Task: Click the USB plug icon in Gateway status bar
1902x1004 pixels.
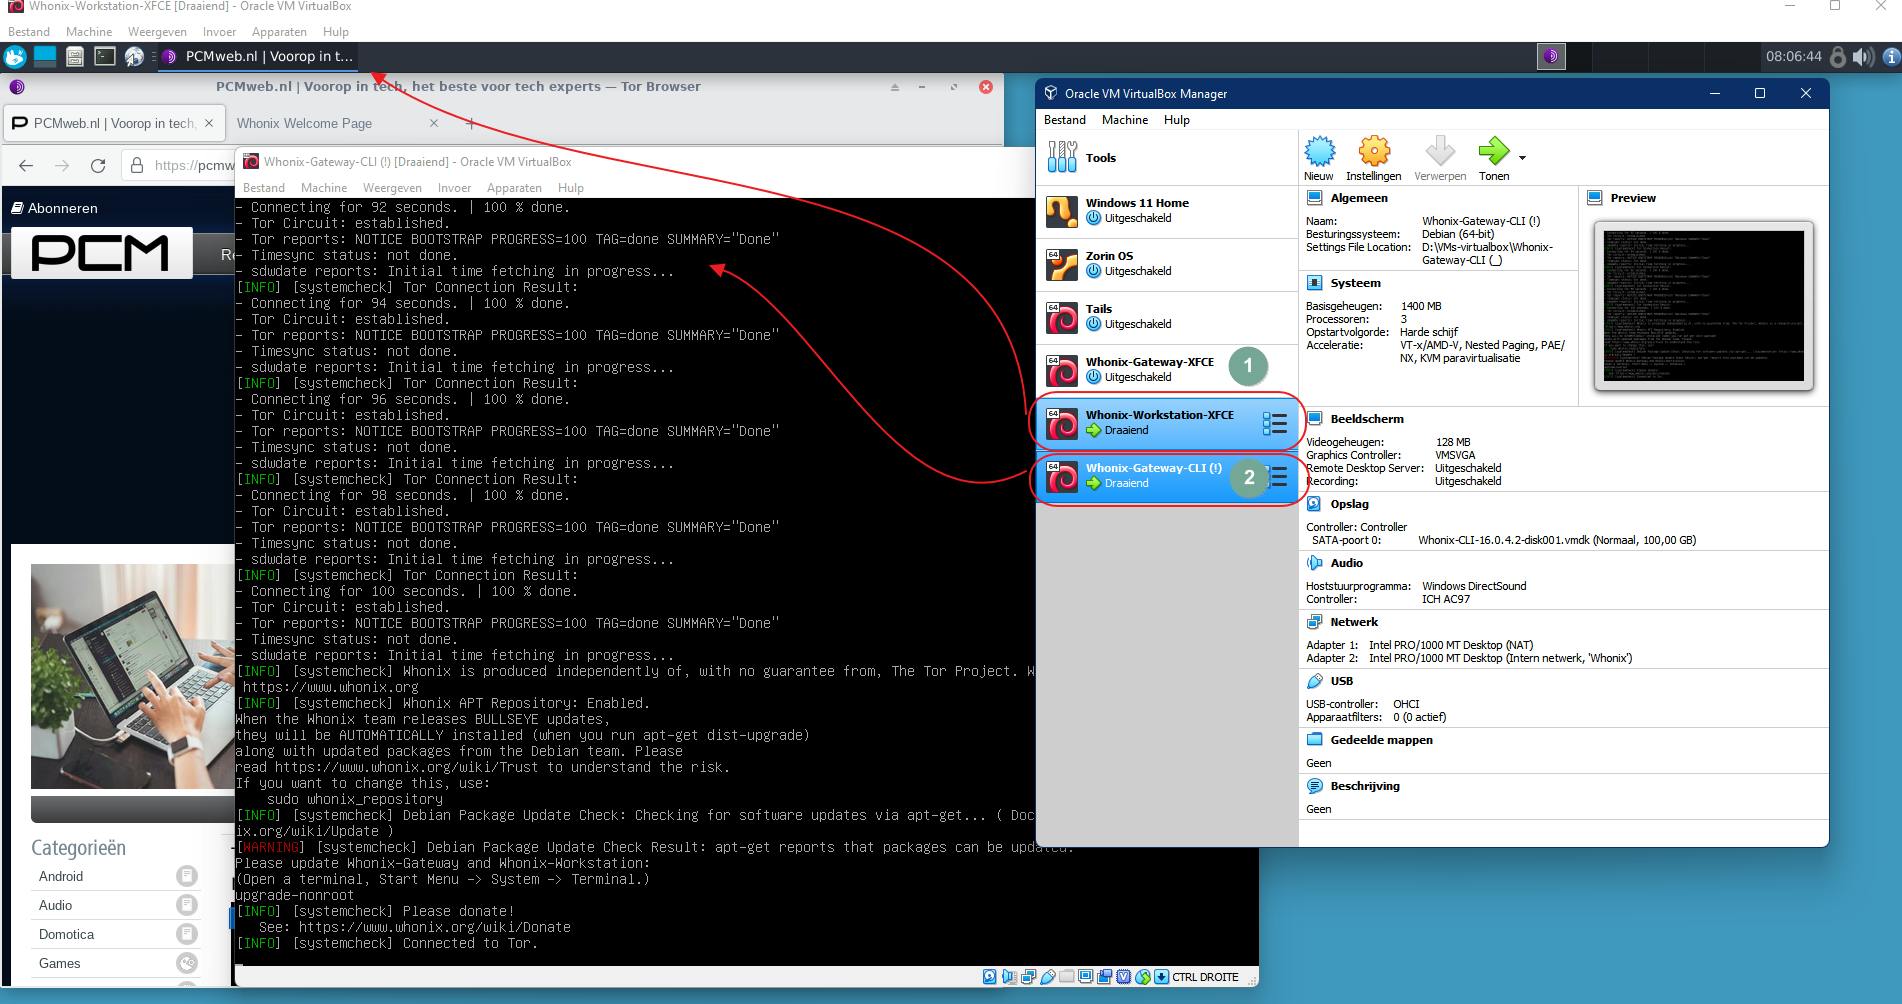Action: pyautogui.click(x=1047, y=977)
